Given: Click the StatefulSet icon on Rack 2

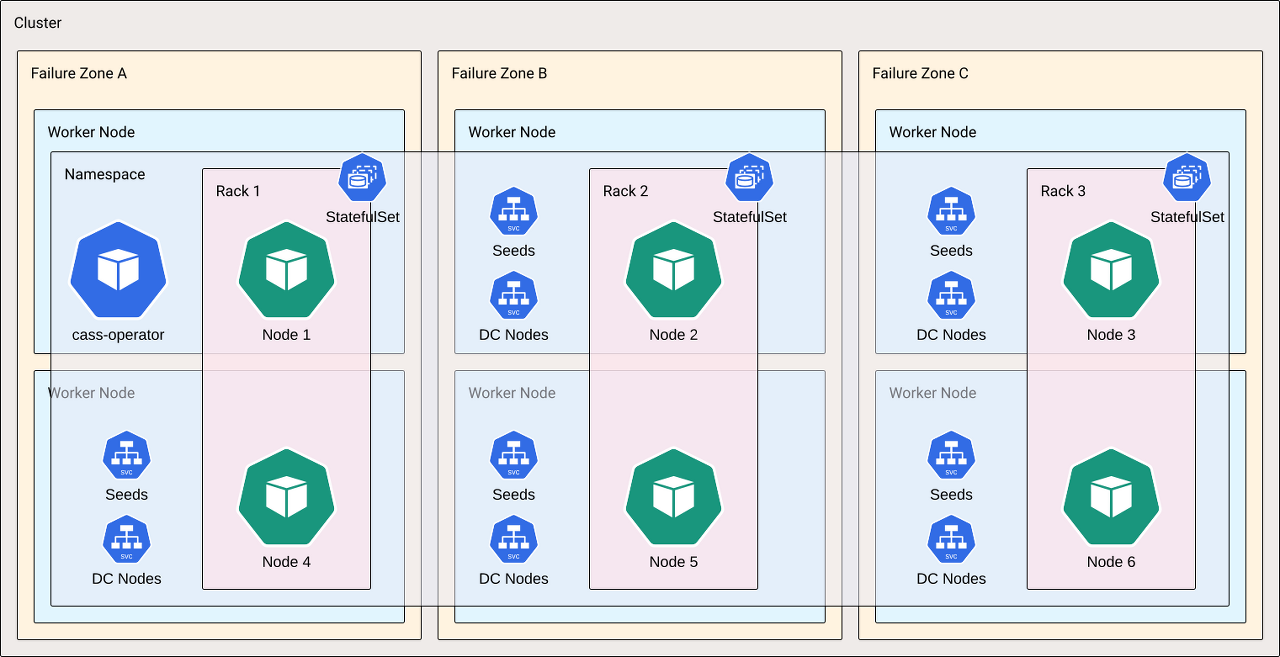Looking at the screenshot, I should 749,178.
